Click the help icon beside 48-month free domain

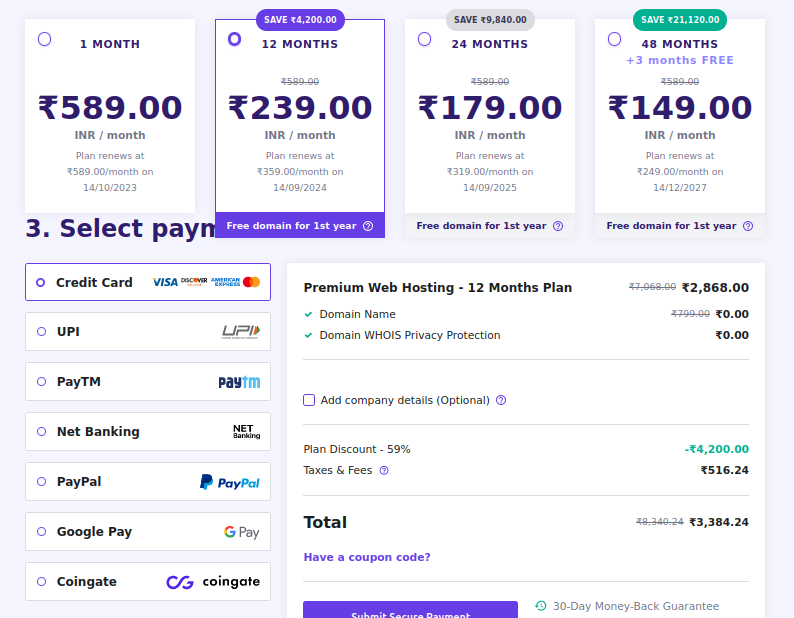(748, 226)
